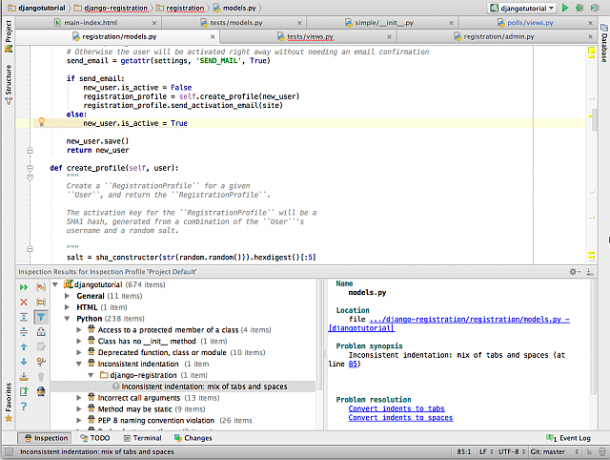Open LF line separator selector
This screenshot has width=610, height=460.
(x=486, y=452)
